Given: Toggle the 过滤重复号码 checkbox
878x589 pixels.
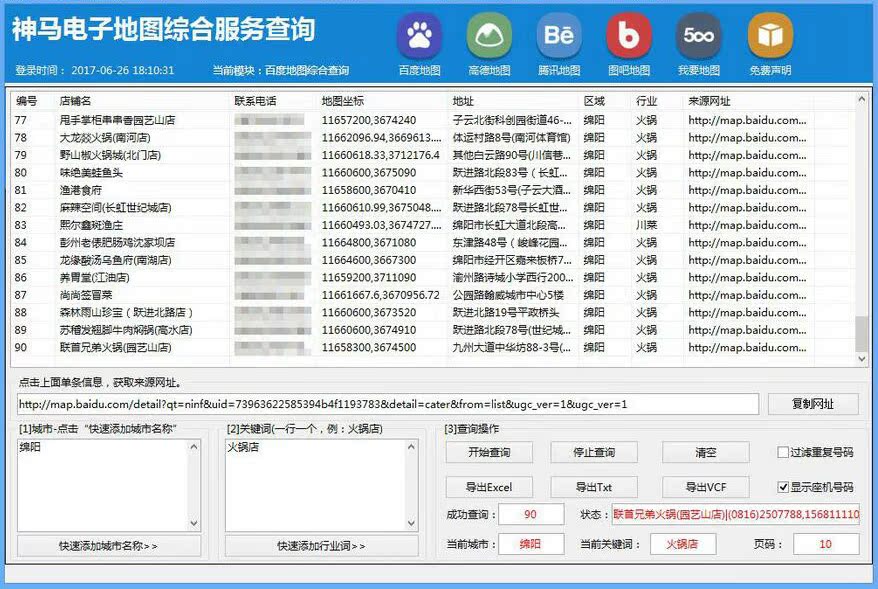Looking at the screenshot, I should [783, 452].
